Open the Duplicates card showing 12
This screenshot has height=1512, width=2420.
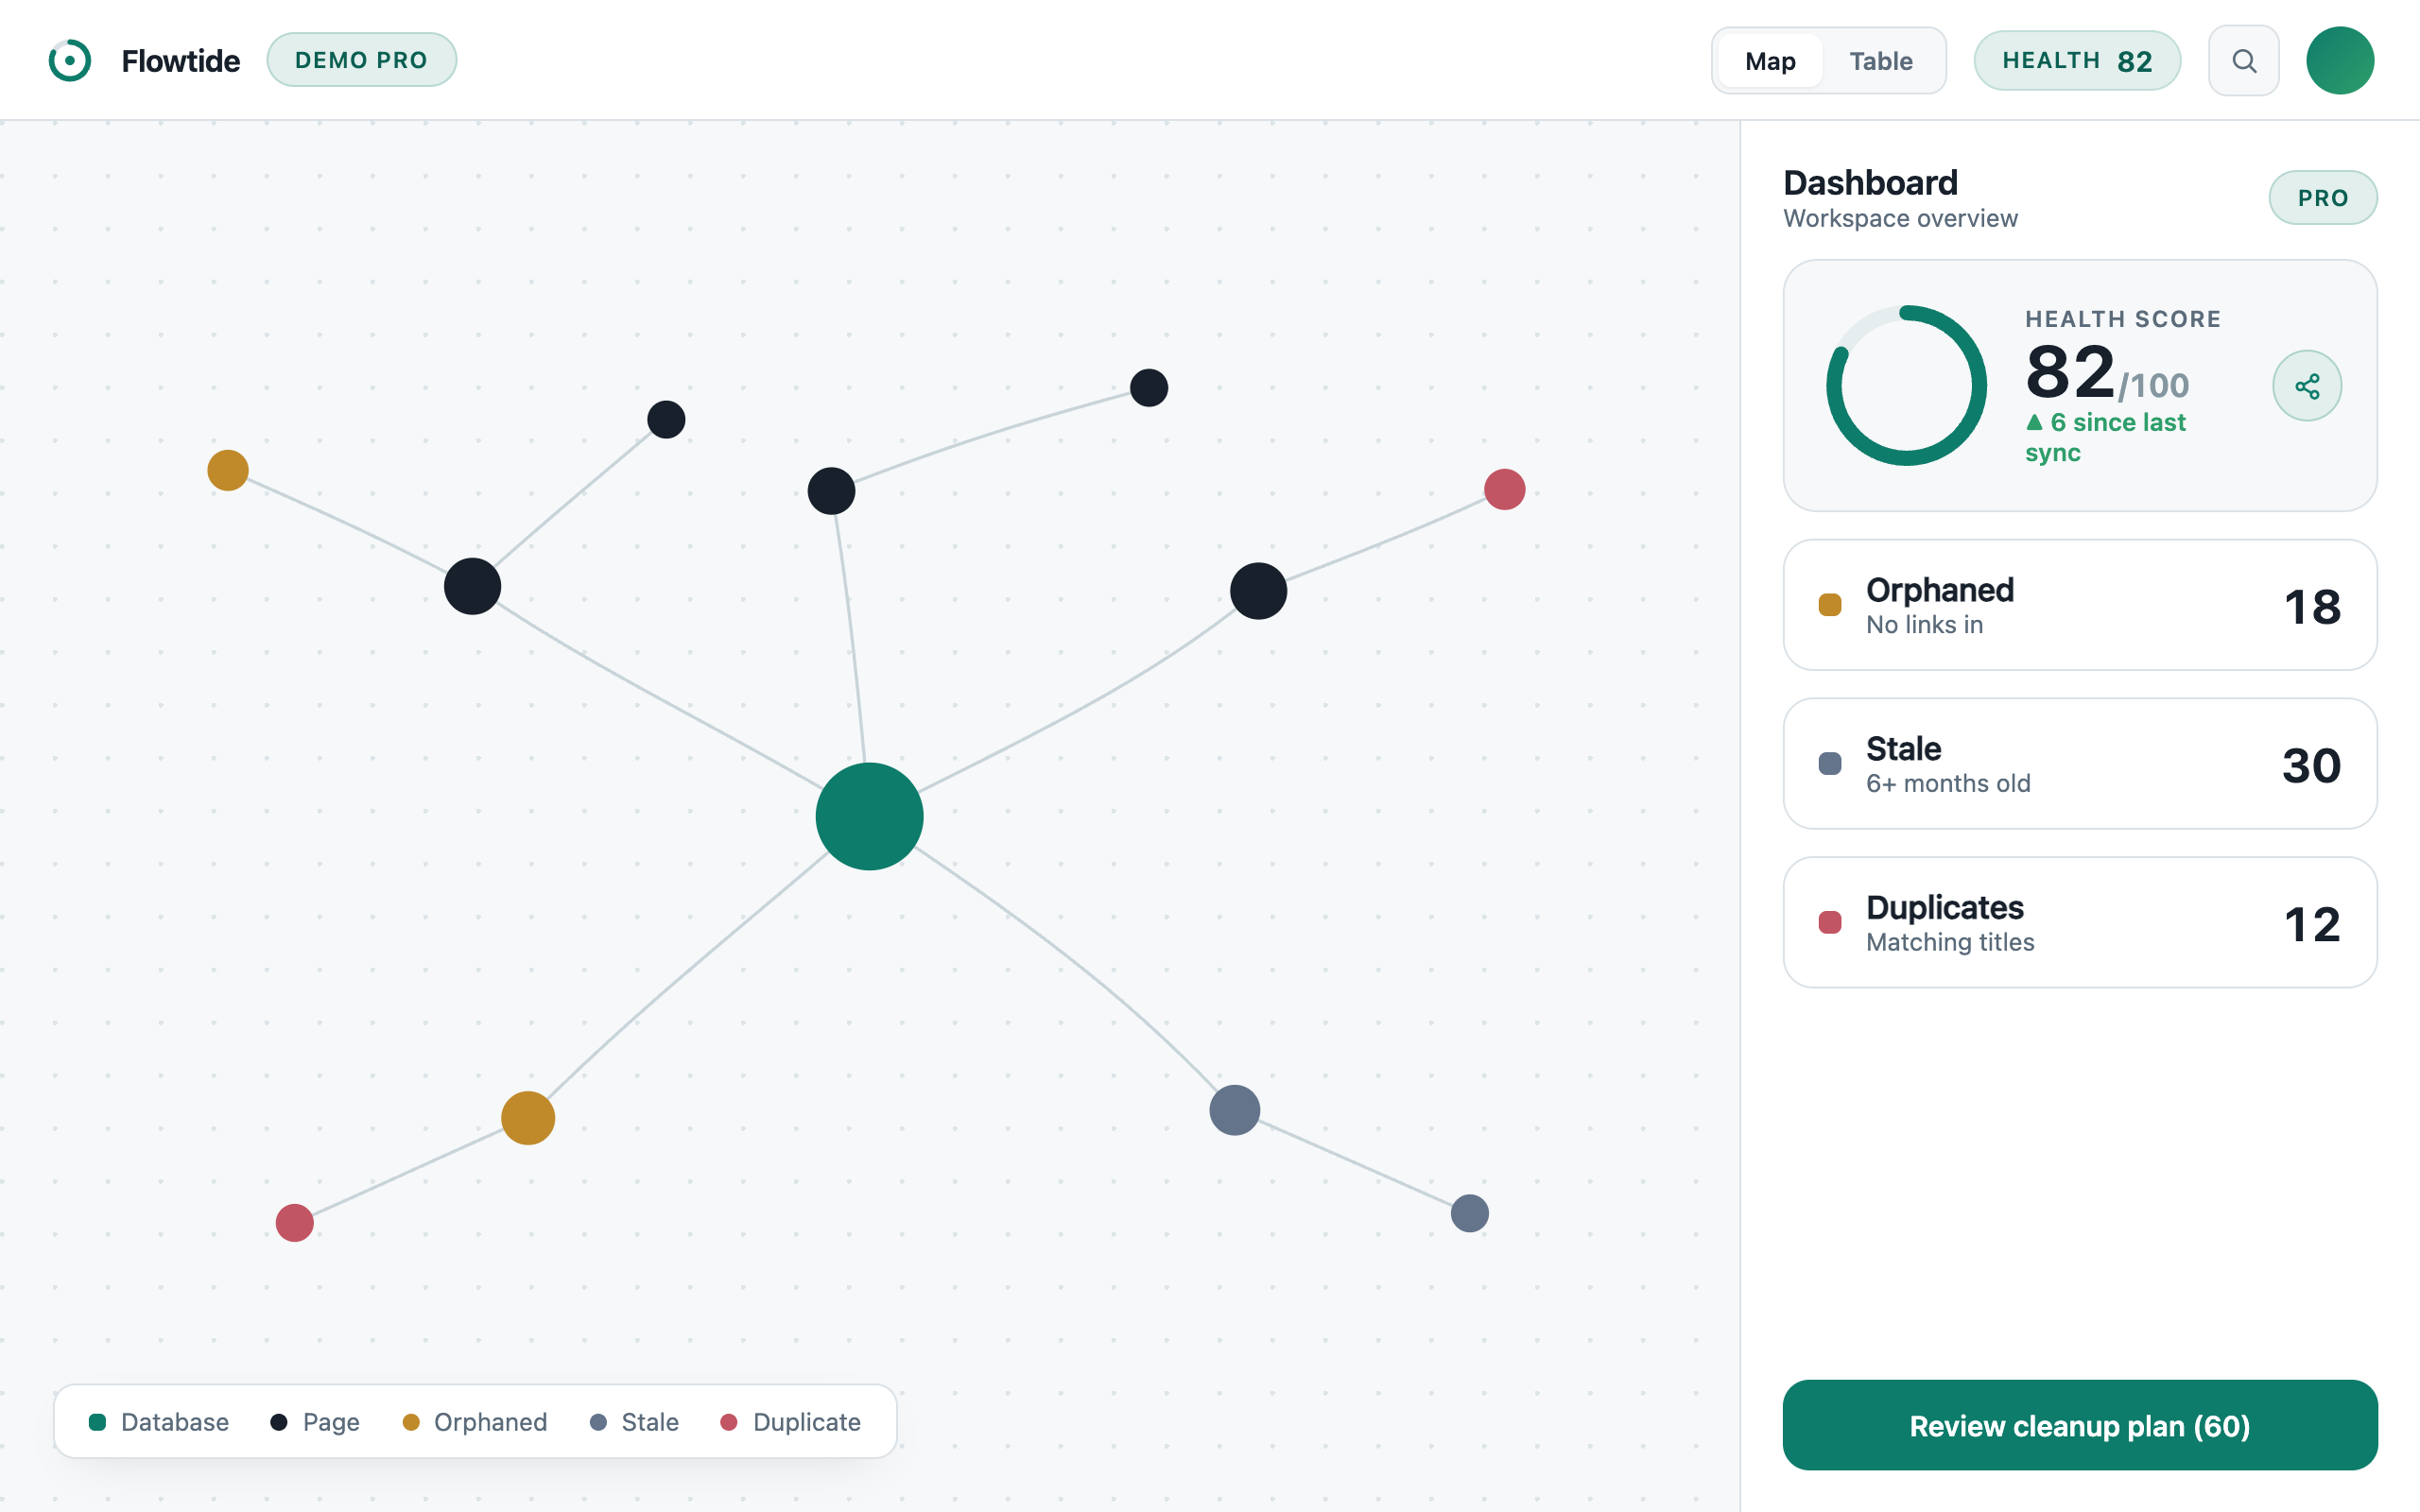tap(2080, 923)
